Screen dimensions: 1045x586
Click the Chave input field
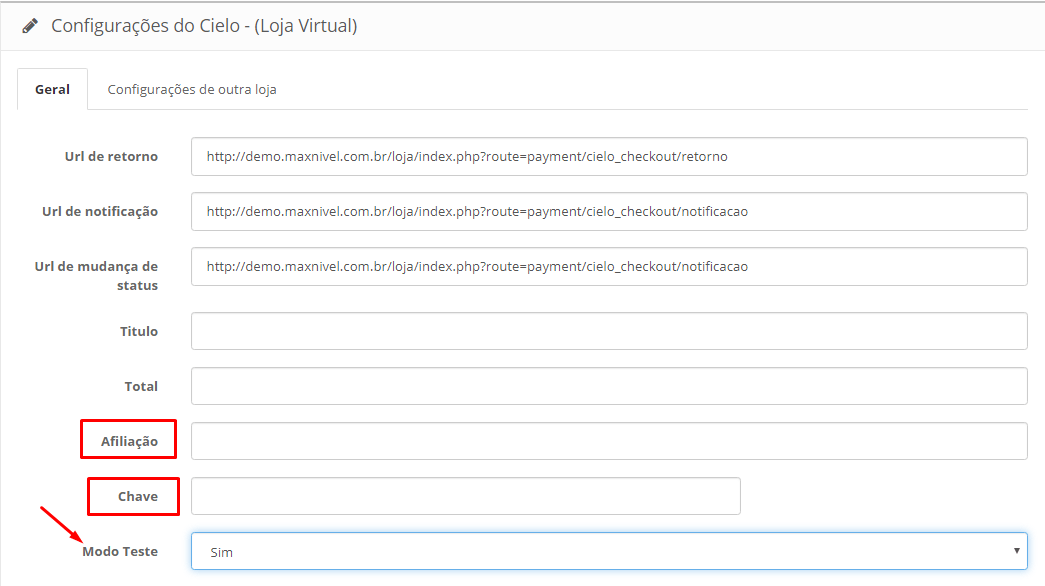(465, 496)
